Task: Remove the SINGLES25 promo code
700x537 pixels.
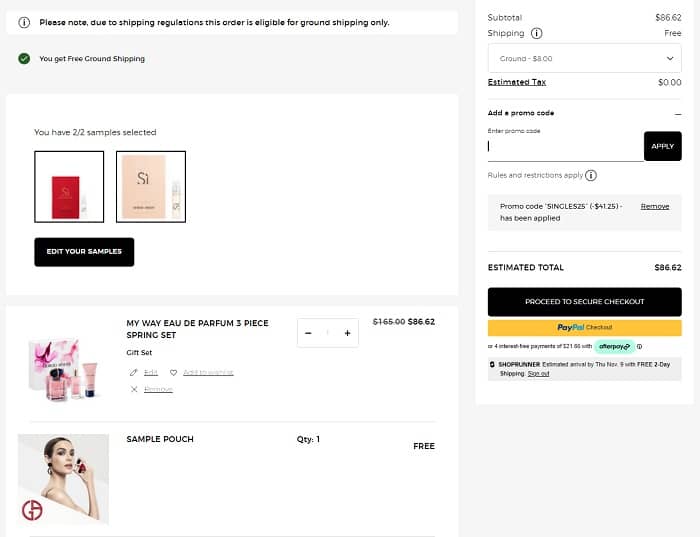Action: tap(655, 206)
